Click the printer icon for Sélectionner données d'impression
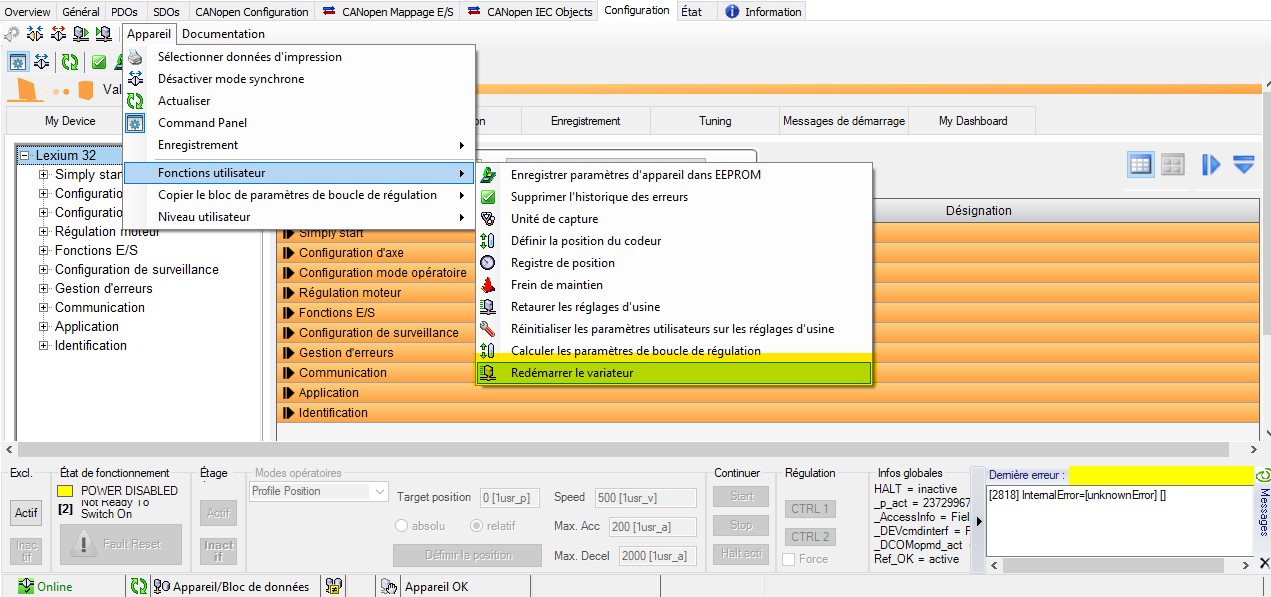This screenshot has height=597, width=1271. coord(135,57)
